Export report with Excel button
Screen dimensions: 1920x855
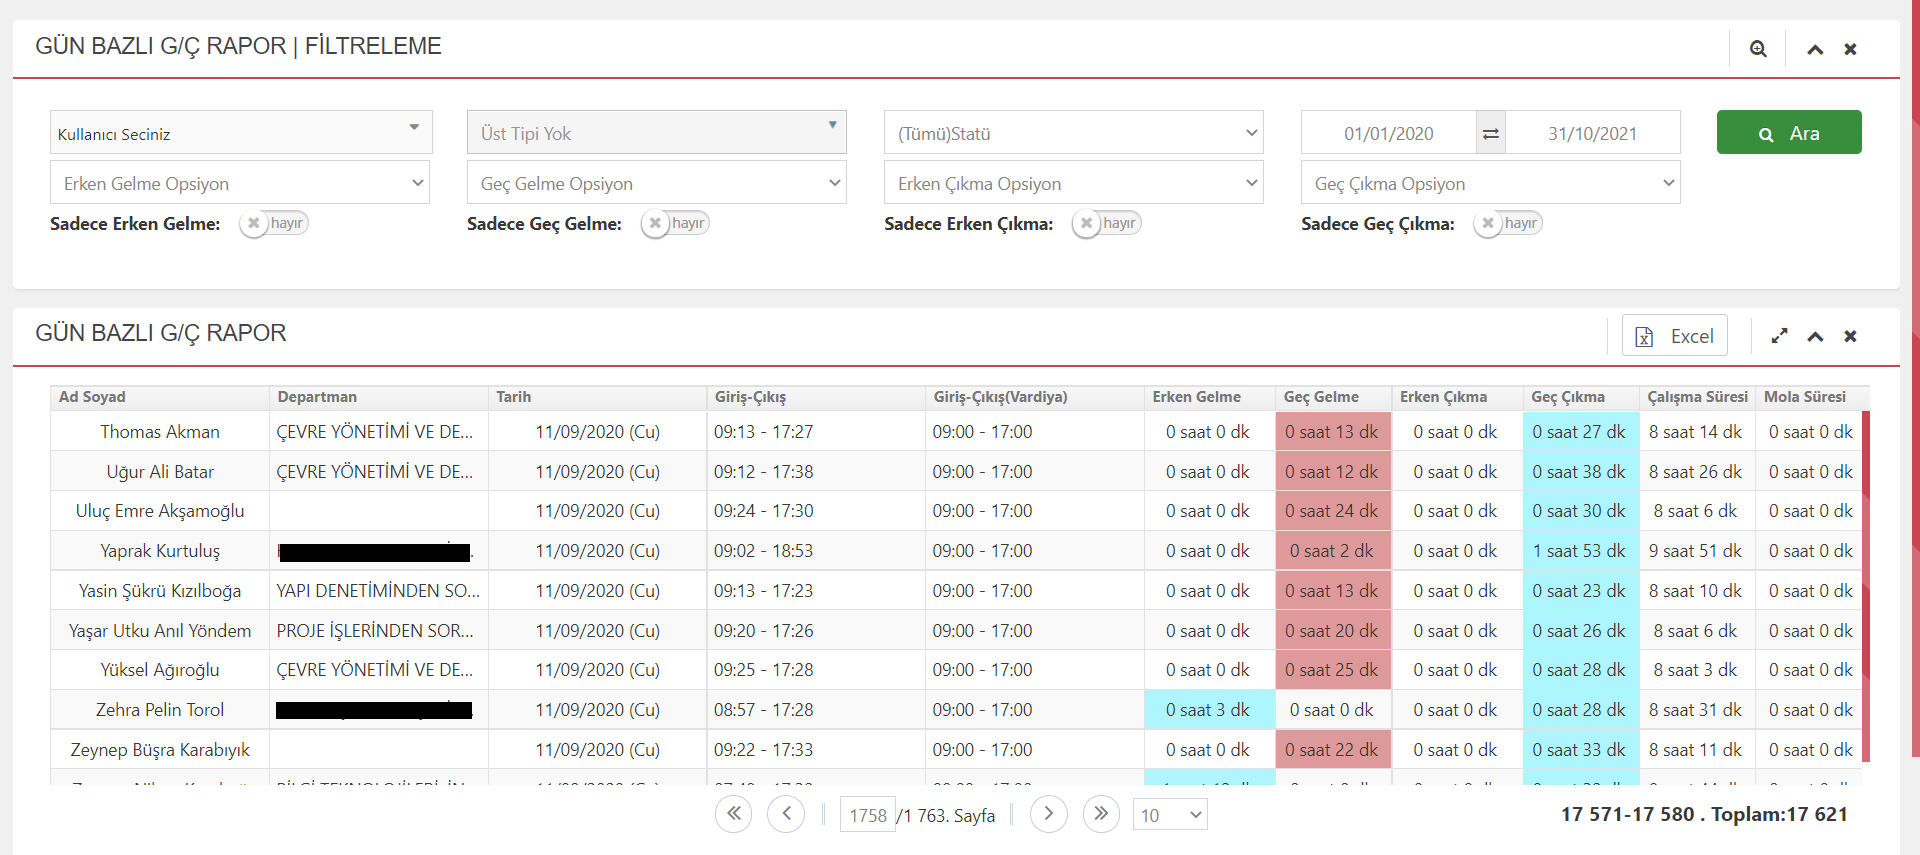point(1674,336)
